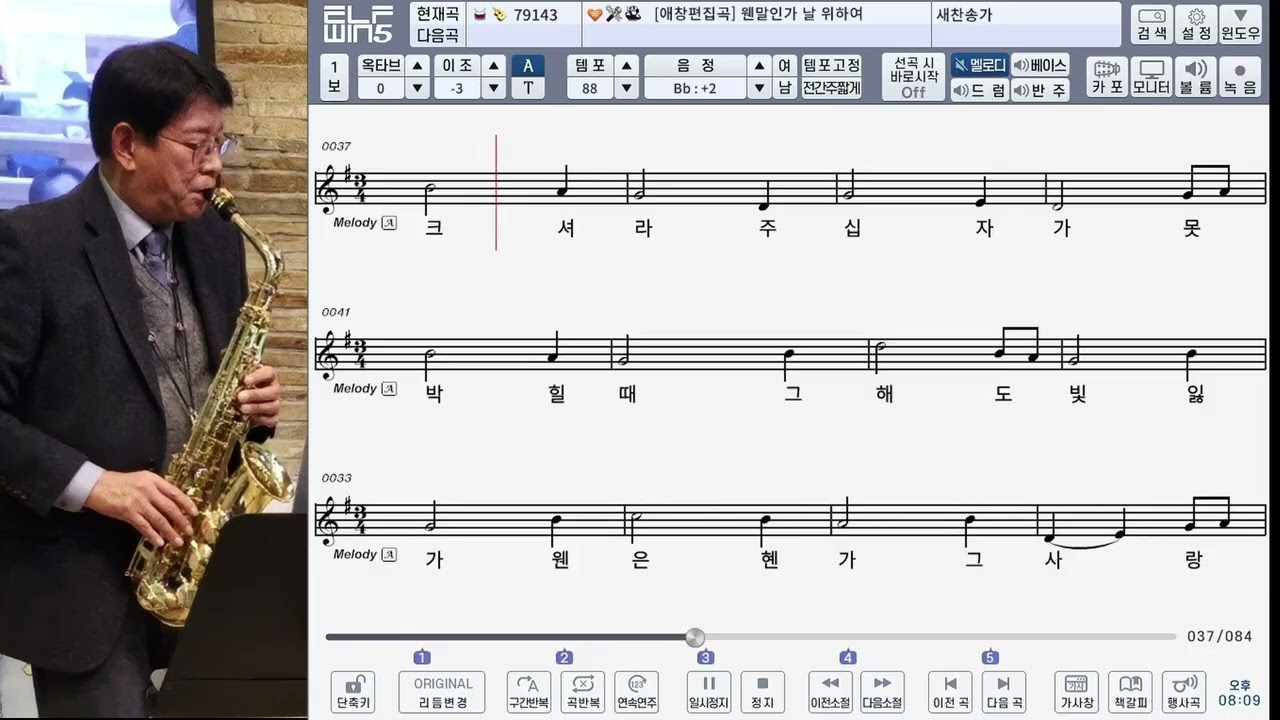Go to next measure 다음소절
1280x720 pixels.
(x=882, y=692)
